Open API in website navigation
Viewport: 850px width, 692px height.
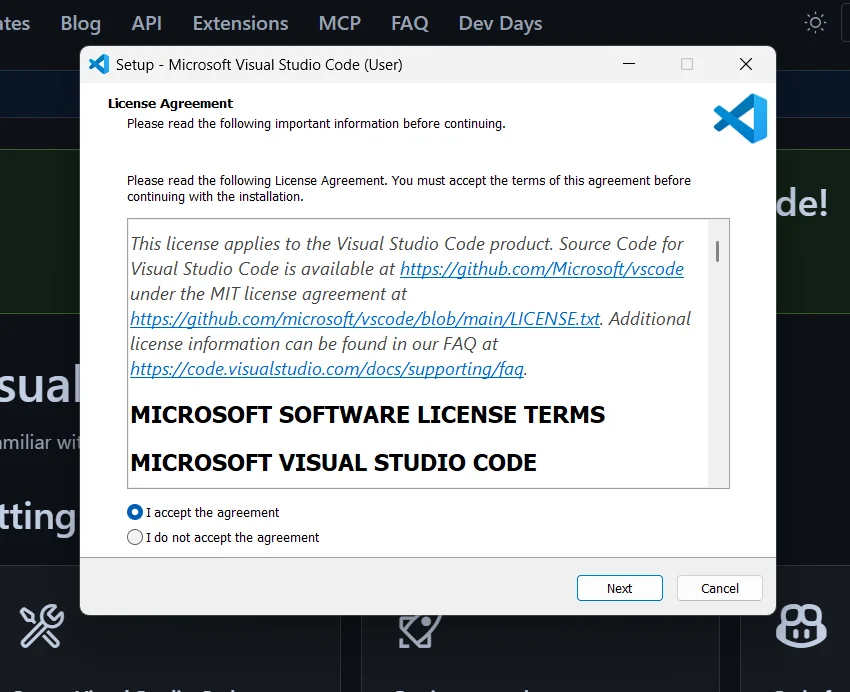coord(146,23)
